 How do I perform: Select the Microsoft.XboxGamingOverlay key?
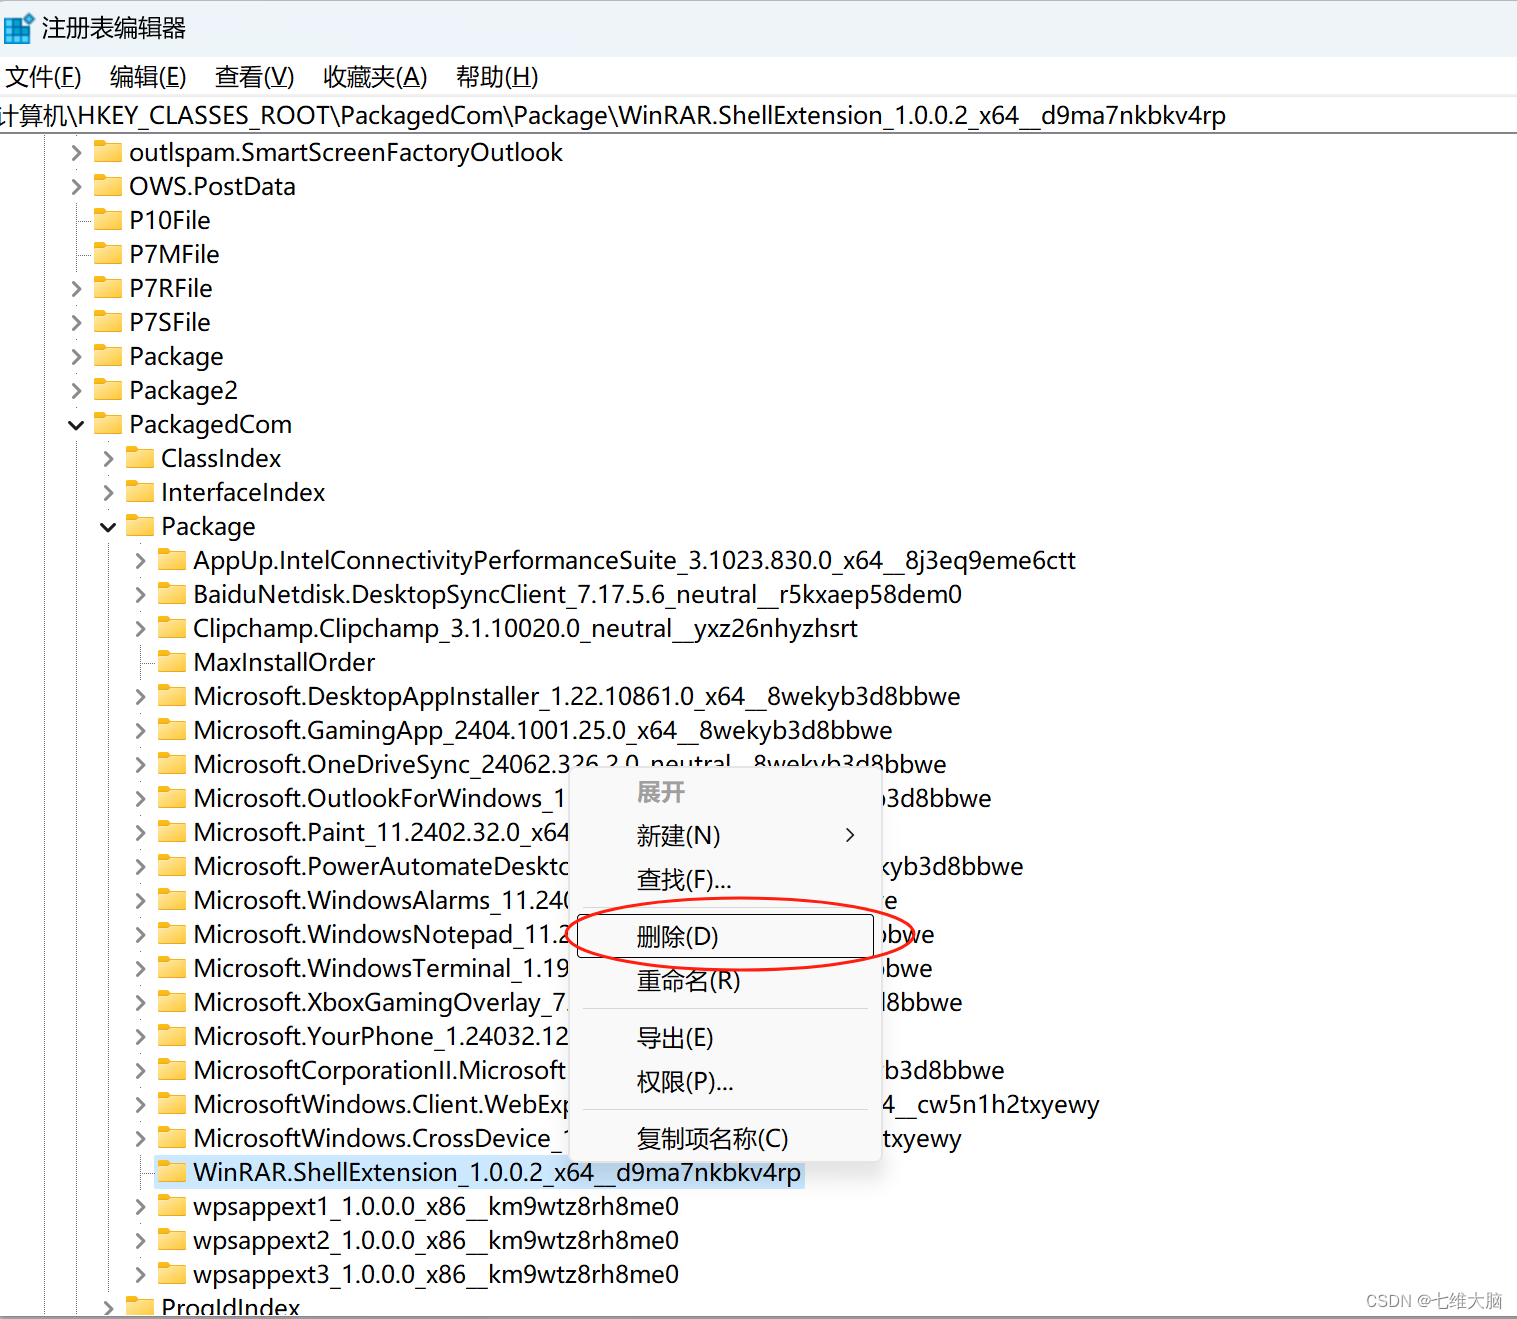click(x=381, y=1002)
